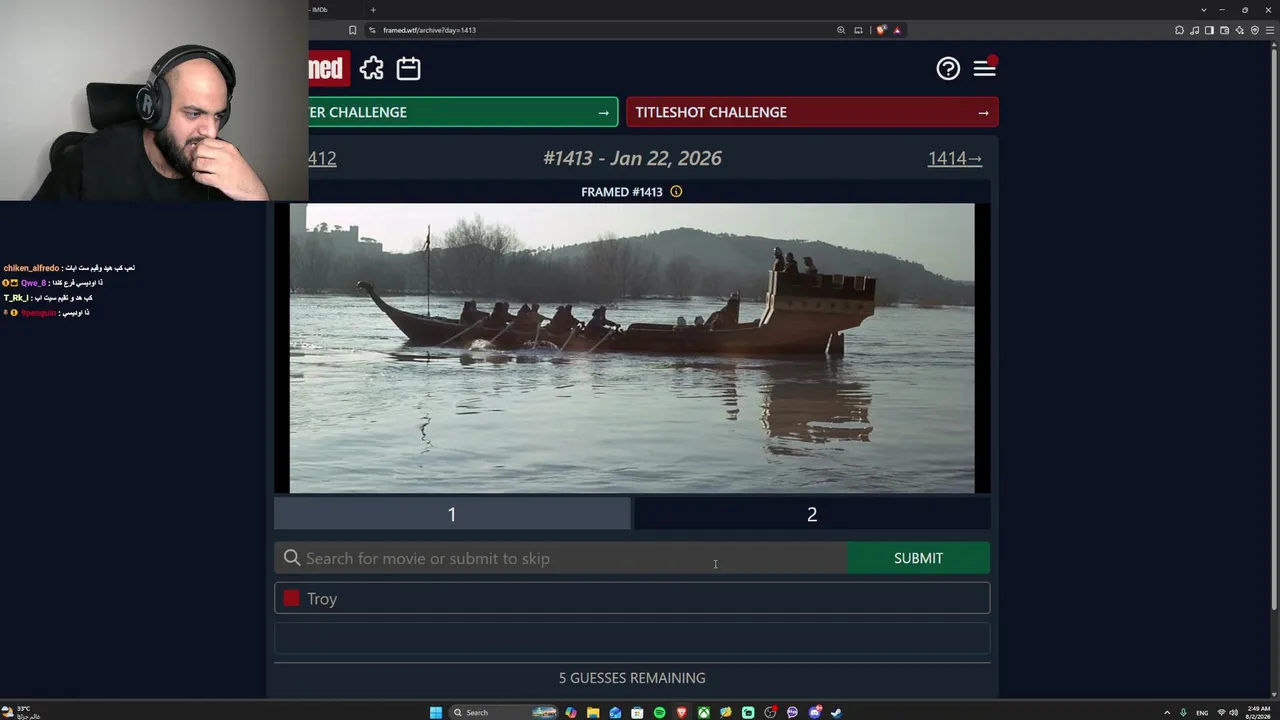The width and height of the screenshot is (1280, 720).
Task: Open the hamburger menu with red dot
Action: pos(985,67)
